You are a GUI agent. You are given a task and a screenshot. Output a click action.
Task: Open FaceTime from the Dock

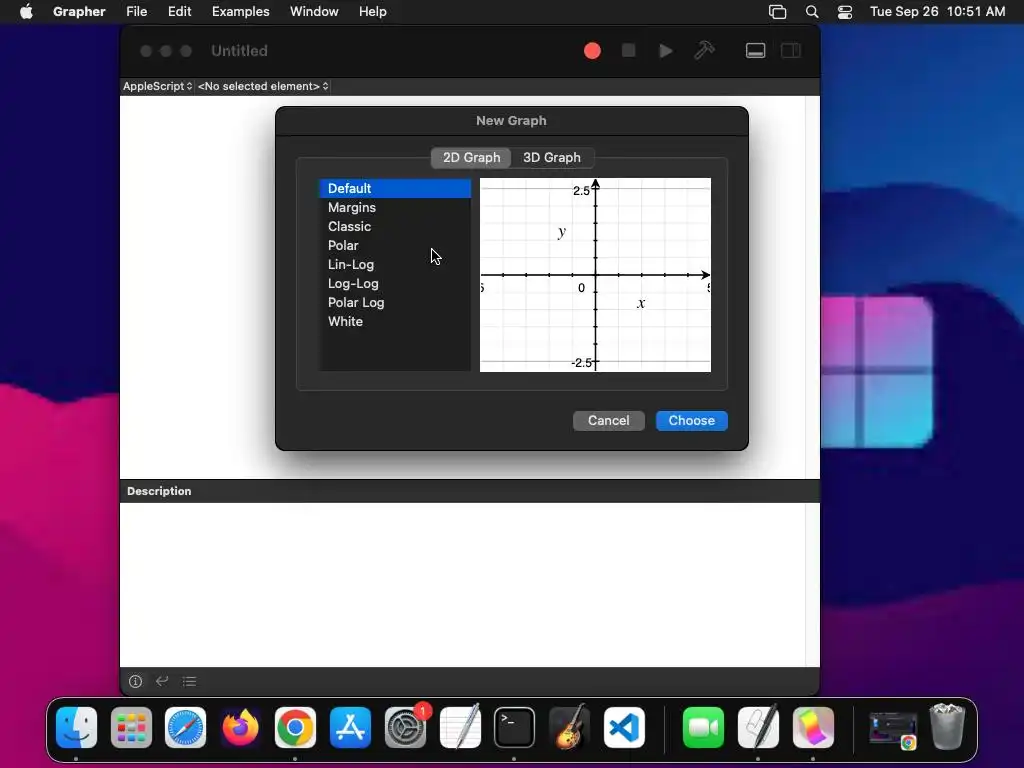click(703, 728)
